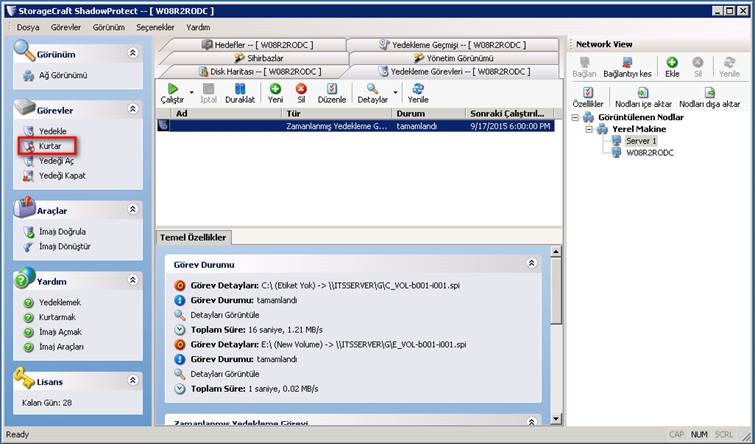Open the Detaylar dropdown arrow
This screenshot has width=755, height=444.
[395, 92]
